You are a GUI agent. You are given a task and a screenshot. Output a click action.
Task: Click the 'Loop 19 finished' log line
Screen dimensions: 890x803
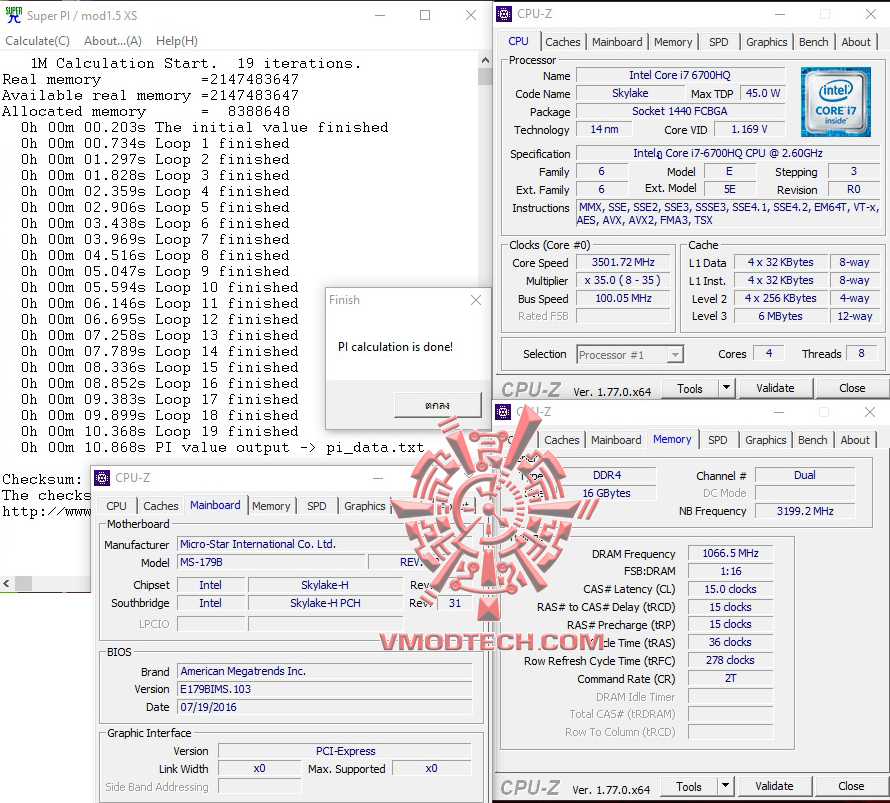pyautogui.click(x=160, y=431)
